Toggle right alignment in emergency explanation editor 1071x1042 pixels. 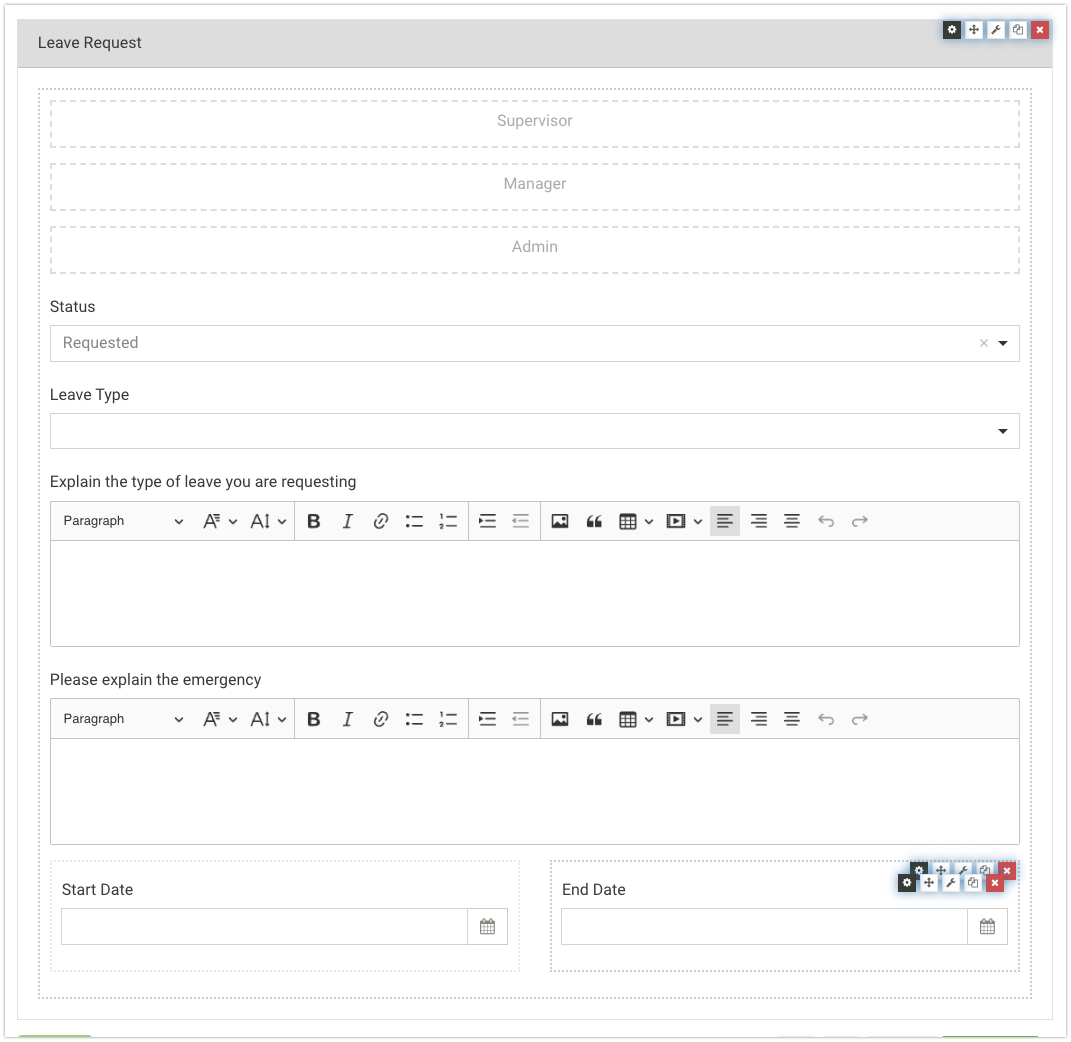[759, 719]
